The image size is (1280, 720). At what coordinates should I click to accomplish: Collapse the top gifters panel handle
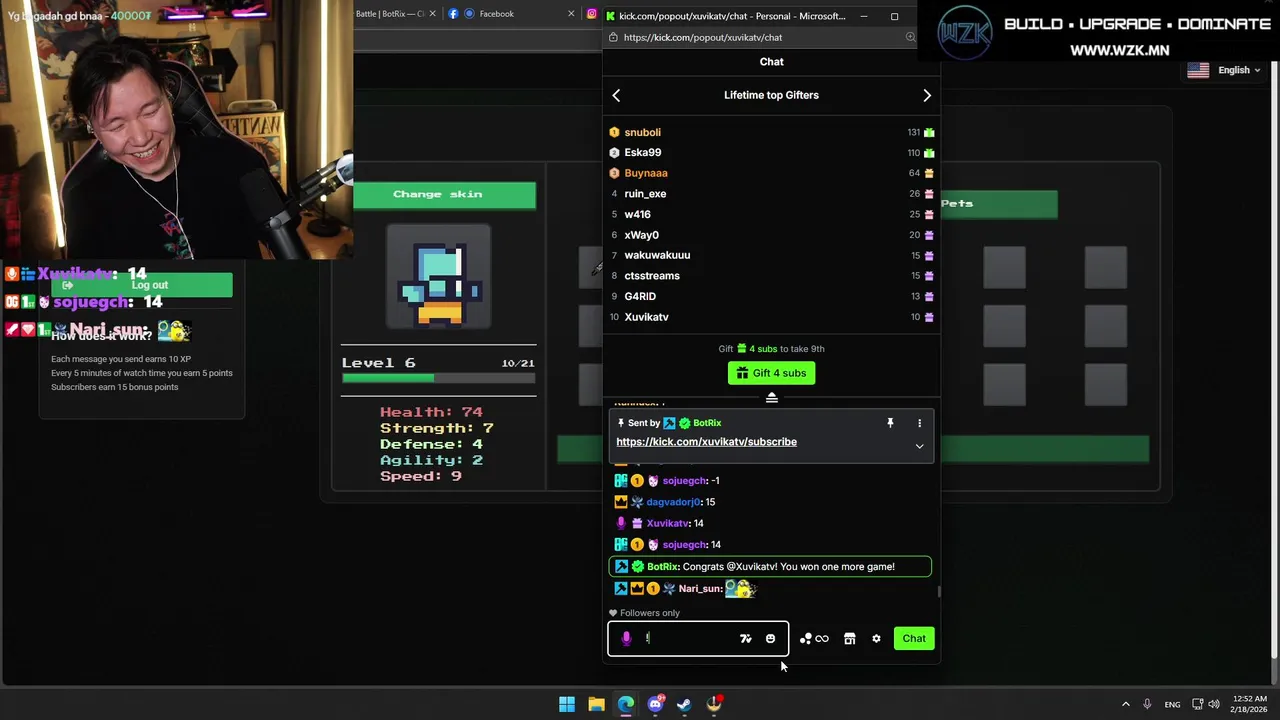(771, 398)
